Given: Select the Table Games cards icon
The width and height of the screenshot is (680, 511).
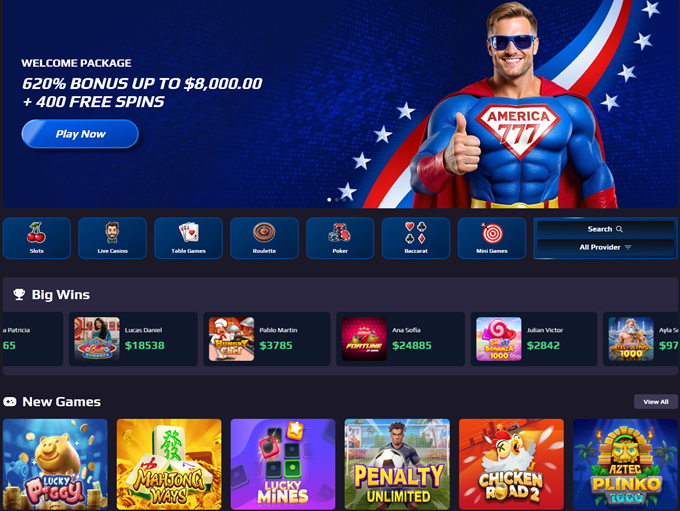Looking at the screenshot, I should pos(188,238).
